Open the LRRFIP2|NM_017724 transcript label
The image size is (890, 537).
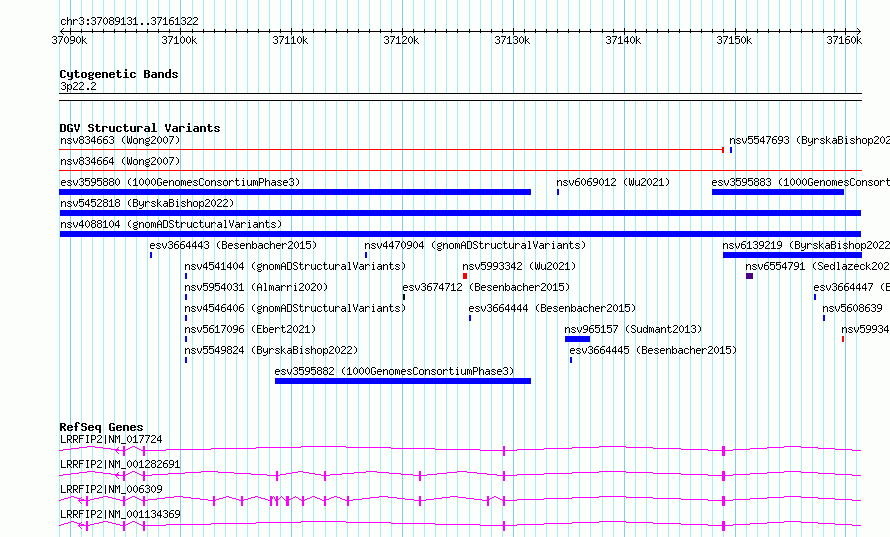111,439
